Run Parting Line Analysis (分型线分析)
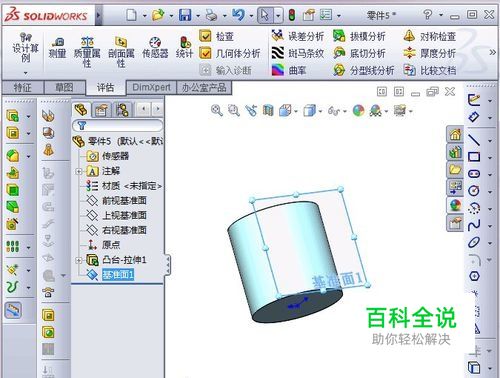The width and height of the screenshot is (500, 378). [363, 70]
